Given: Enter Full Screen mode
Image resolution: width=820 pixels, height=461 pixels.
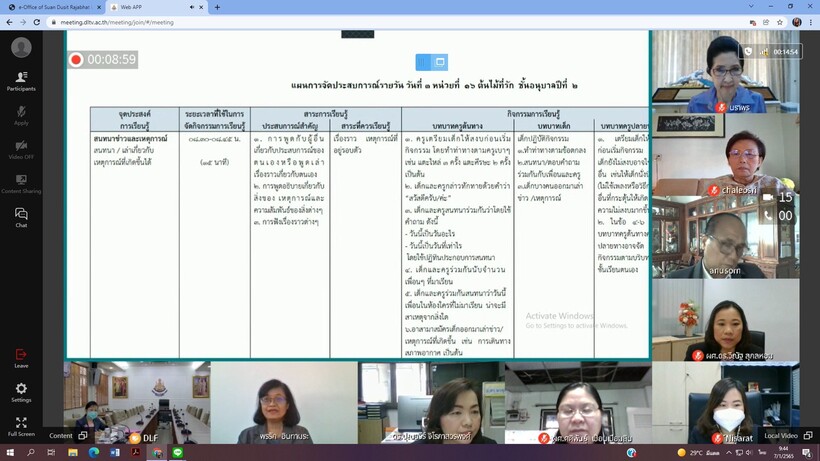Looking at the screenshot, I should [x=21, y=425].
